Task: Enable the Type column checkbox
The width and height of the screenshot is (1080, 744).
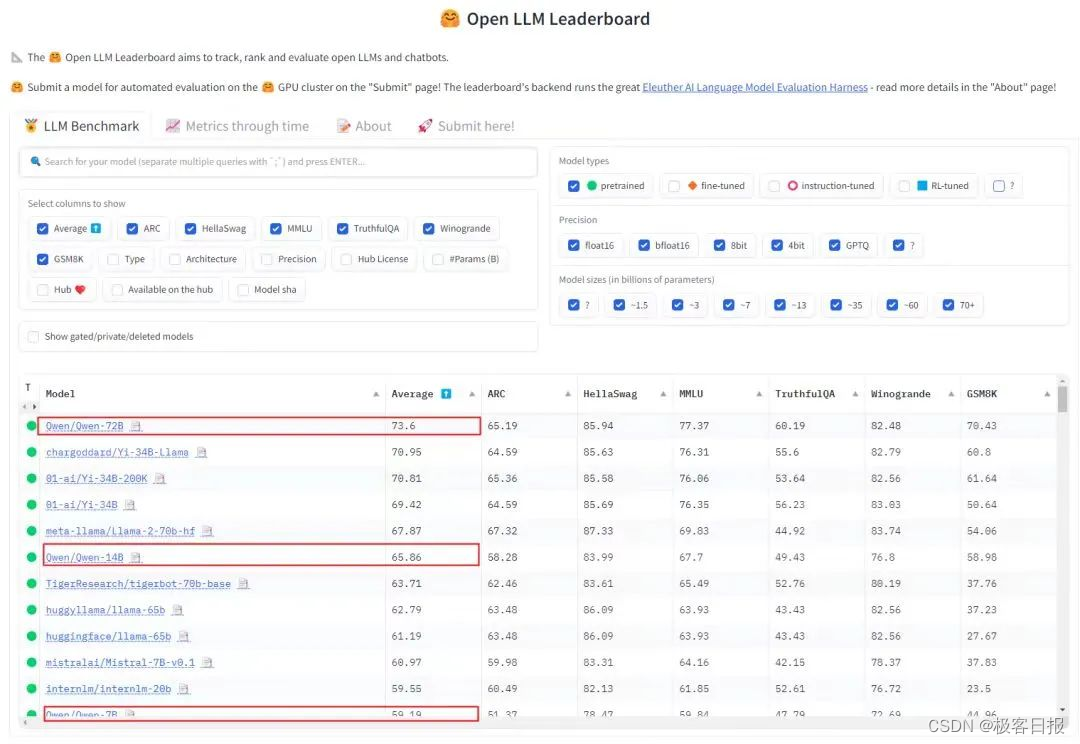Action: tap(113, 259)
